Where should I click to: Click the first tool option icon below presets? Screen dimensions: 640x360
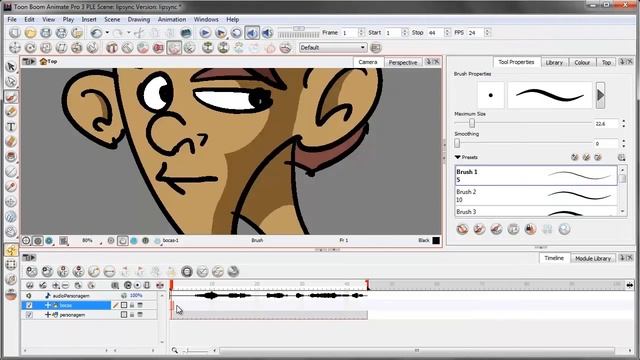462,229
